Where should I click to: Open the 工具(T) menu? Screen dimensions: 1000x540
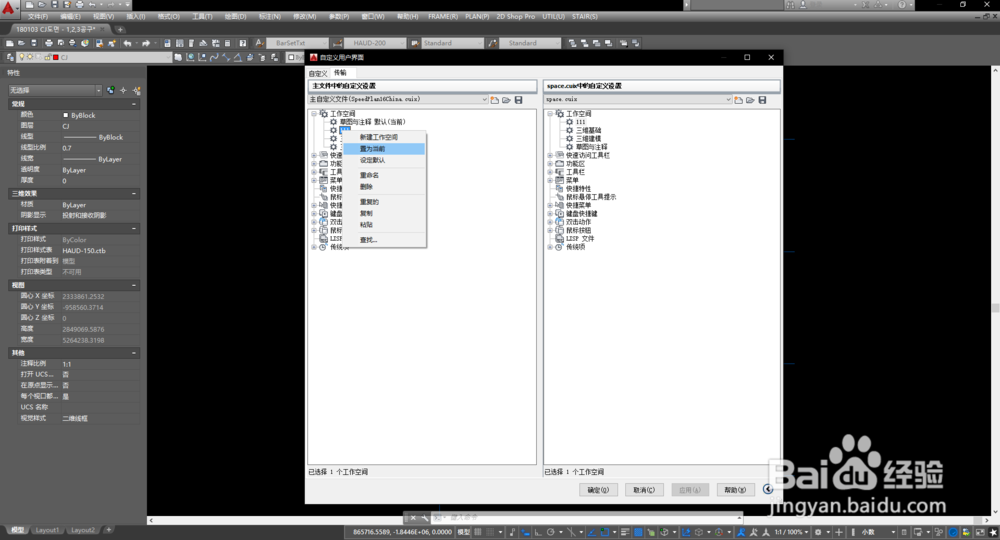tap(202, 17)
